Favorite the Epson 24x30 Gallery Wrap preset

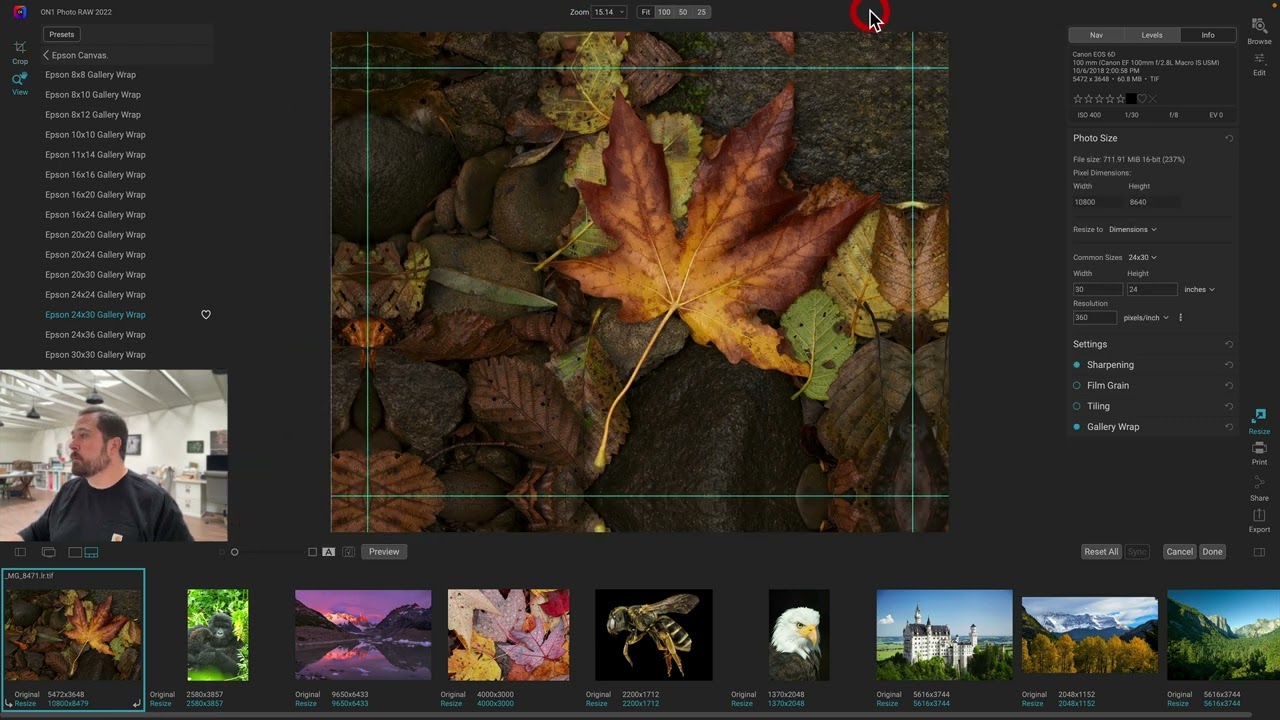tap(206, 315)
